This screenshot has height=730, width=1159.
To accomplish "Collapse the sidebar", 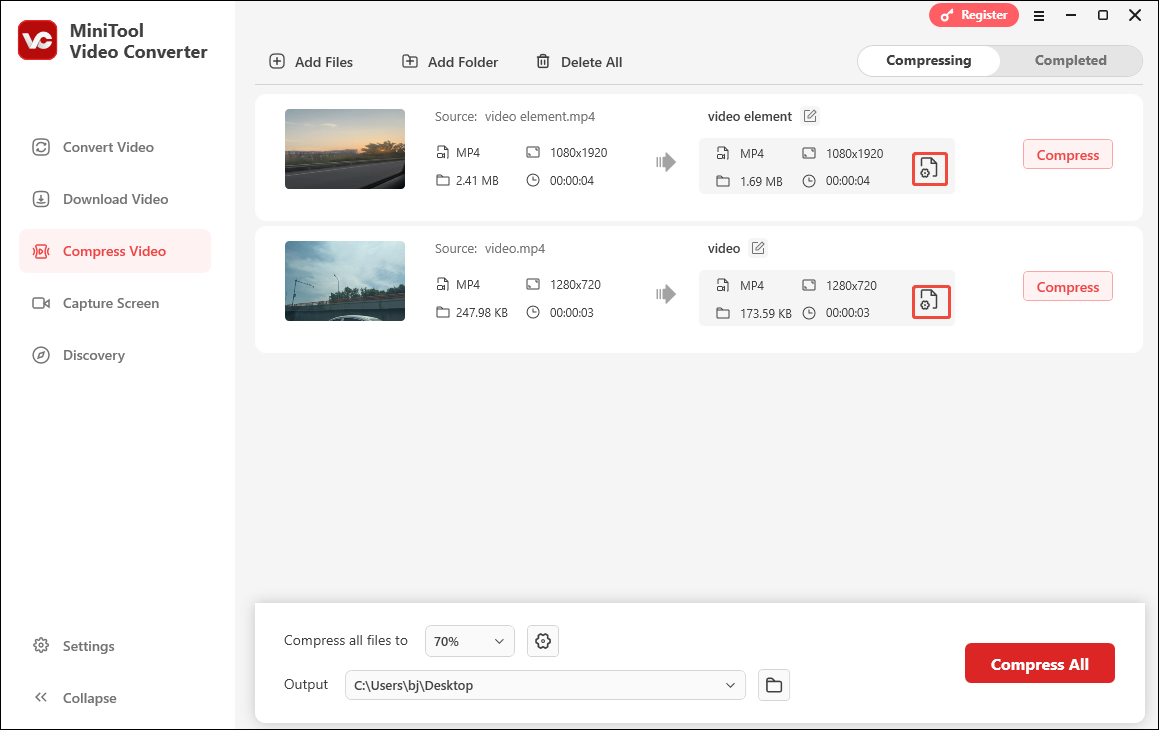I will (x=75, y=697).
